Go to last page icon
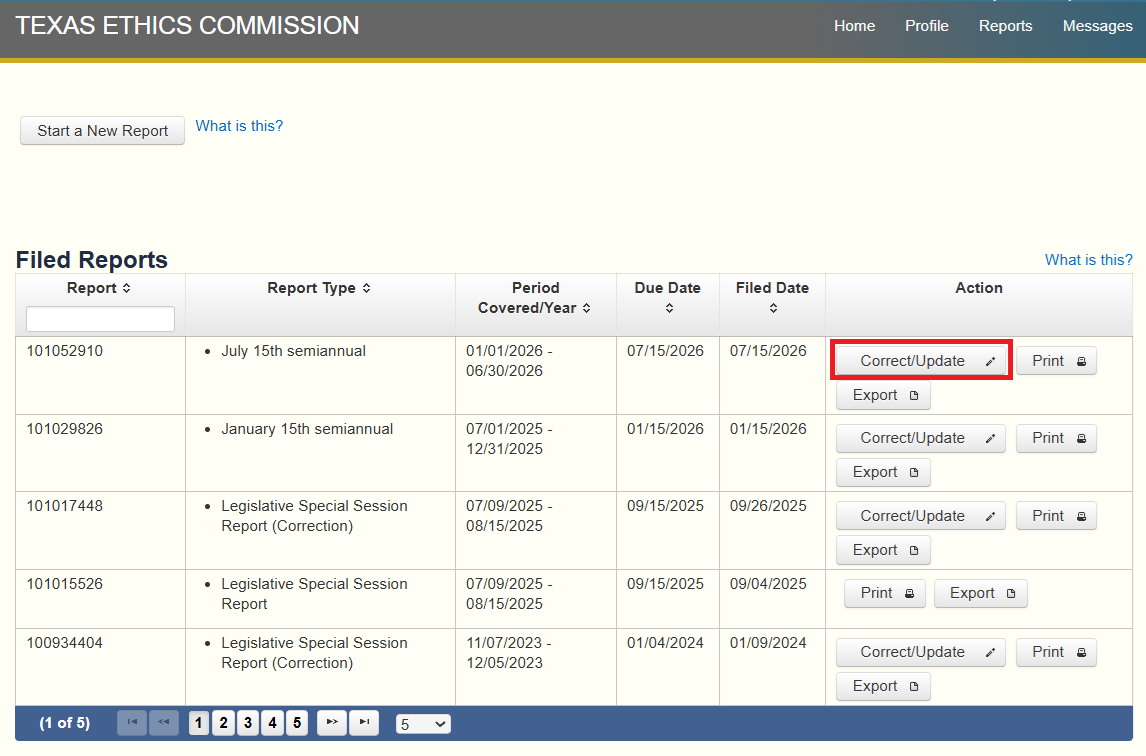 (x=364, y=722)
